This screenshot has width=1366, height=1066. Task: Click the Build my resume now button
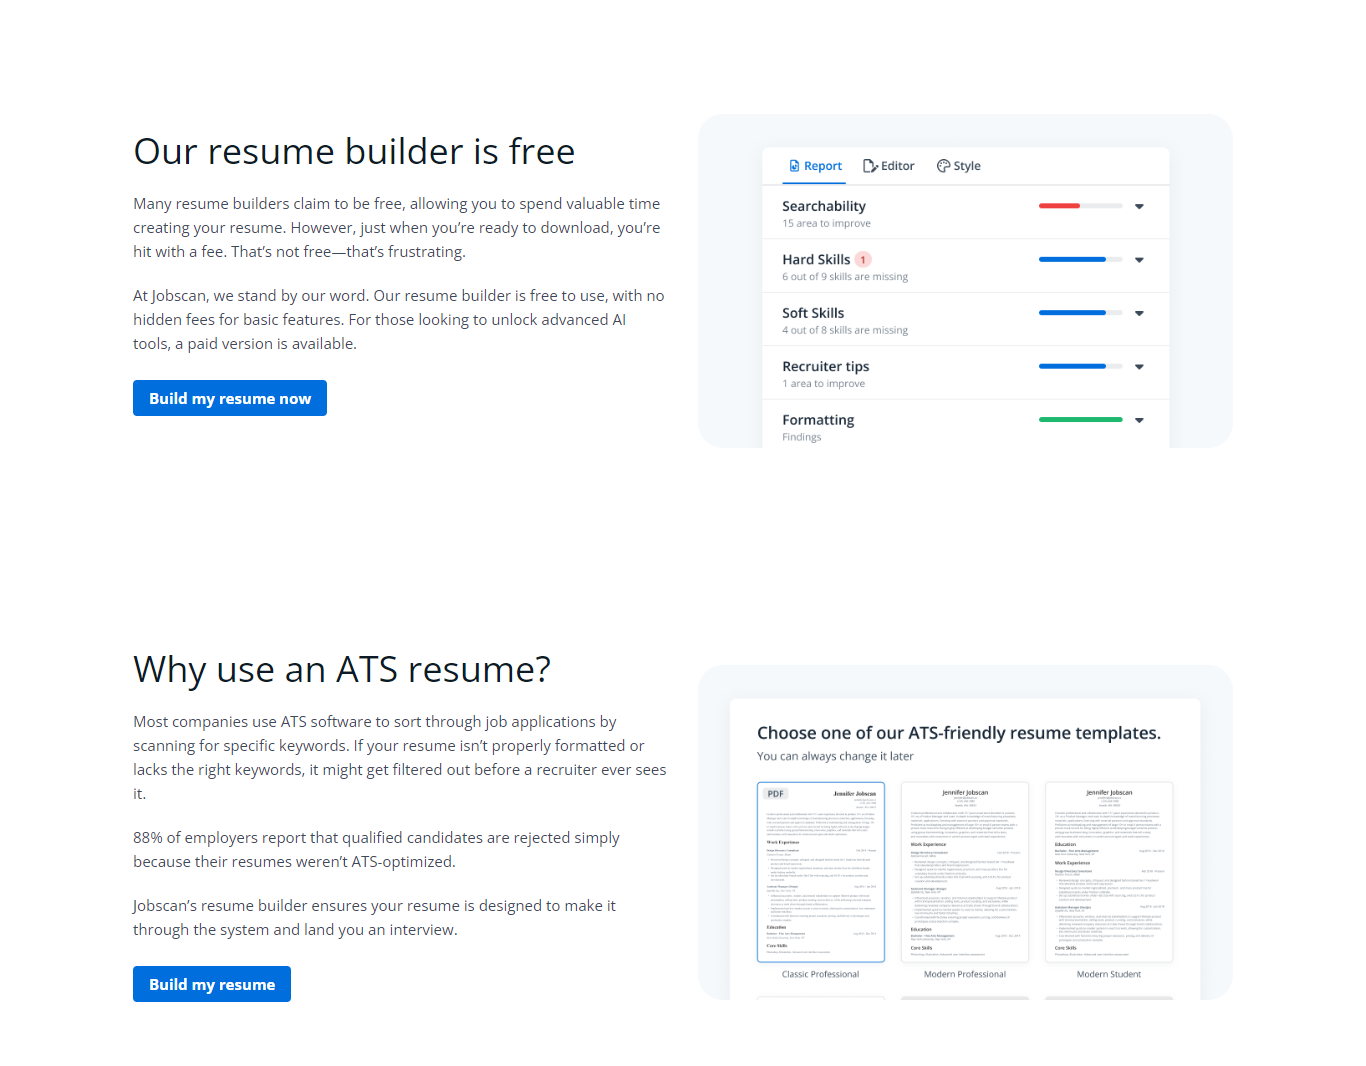tap(229, 398)
